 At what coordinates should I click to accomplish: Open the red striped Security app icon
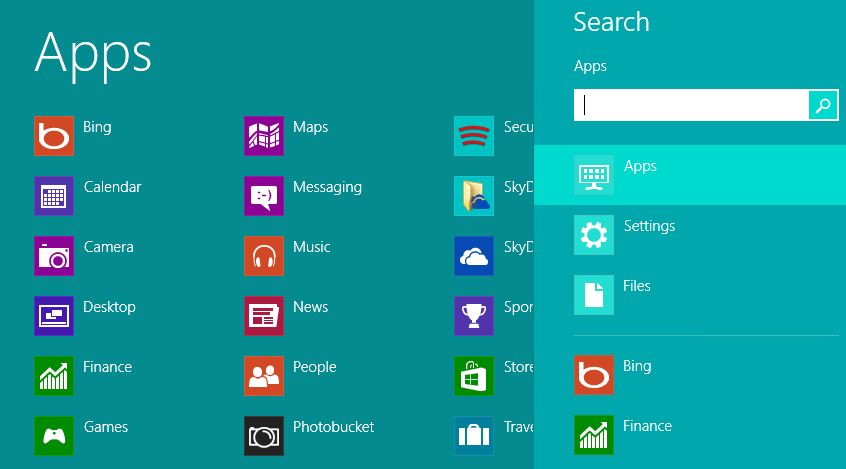tap(474, 136)
